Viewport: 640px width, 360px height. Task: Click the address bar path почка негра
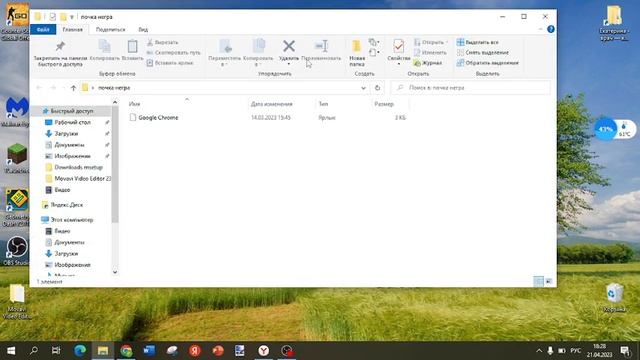click(114, 88)
